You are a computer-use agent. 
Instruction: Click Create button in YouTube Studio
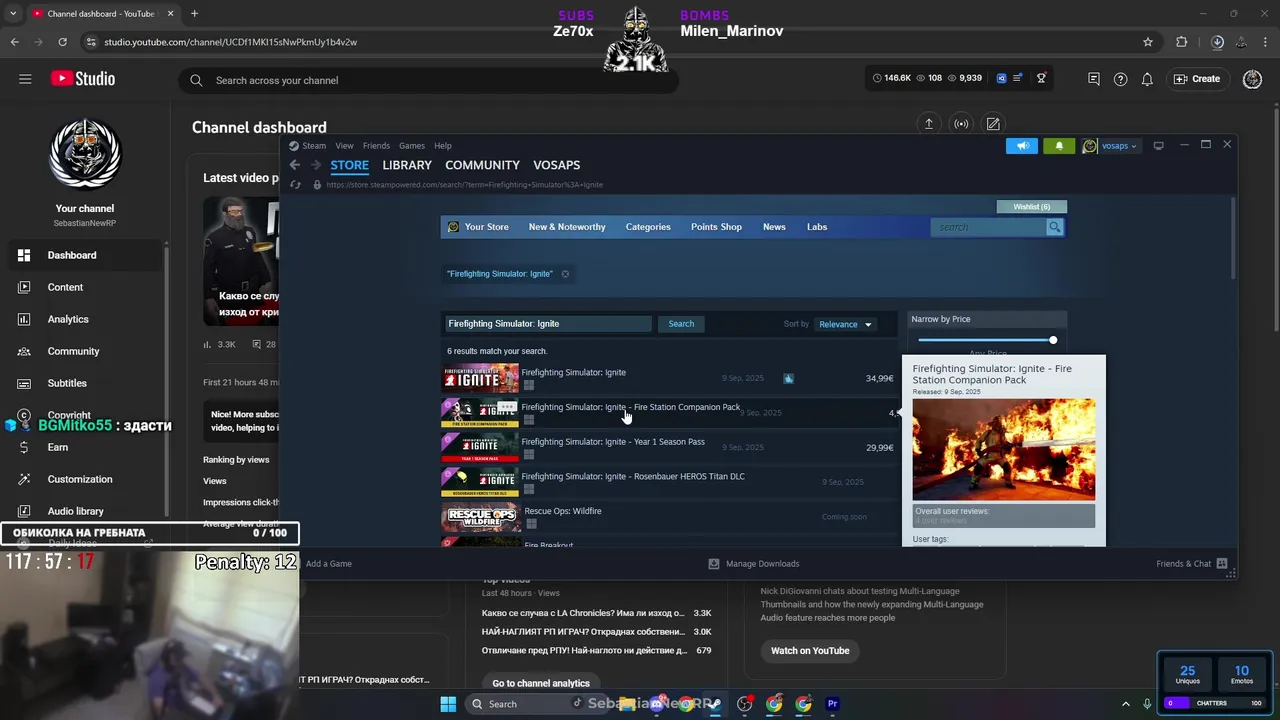[1197, 79]
